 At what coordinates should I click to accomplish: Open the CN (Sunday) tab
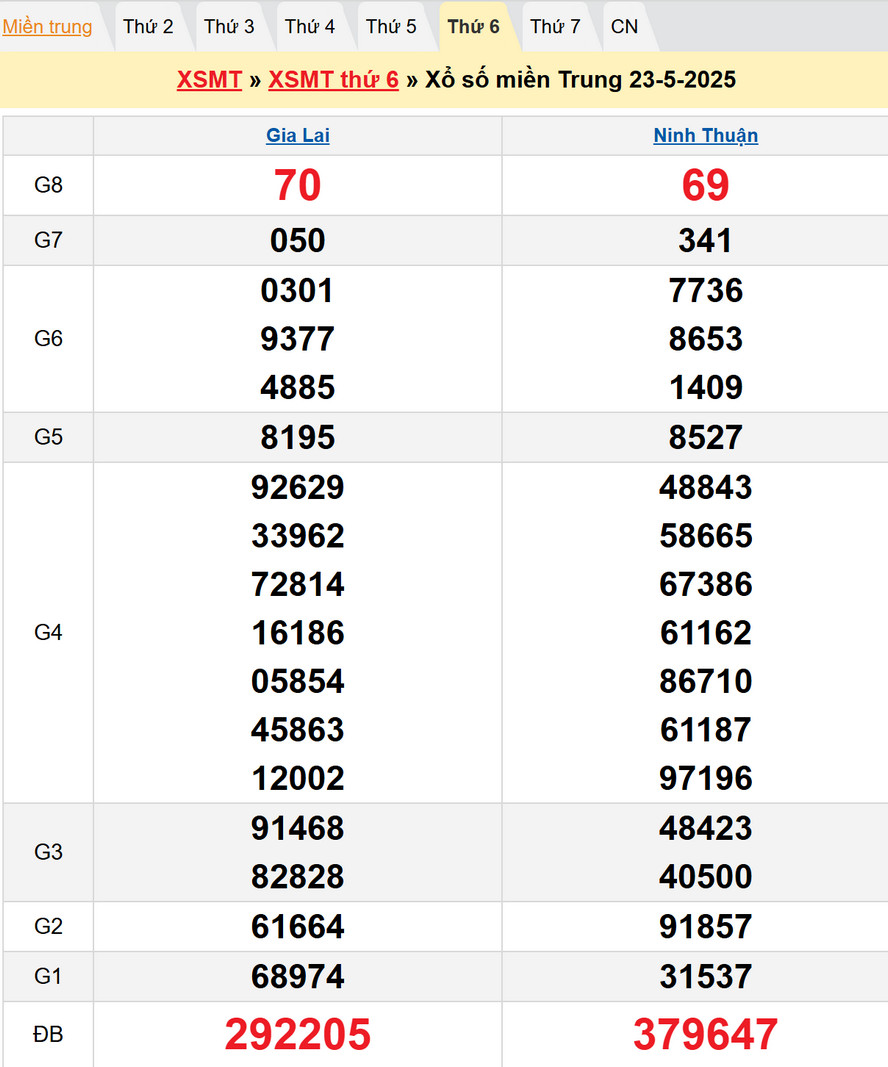pos(624,27)
